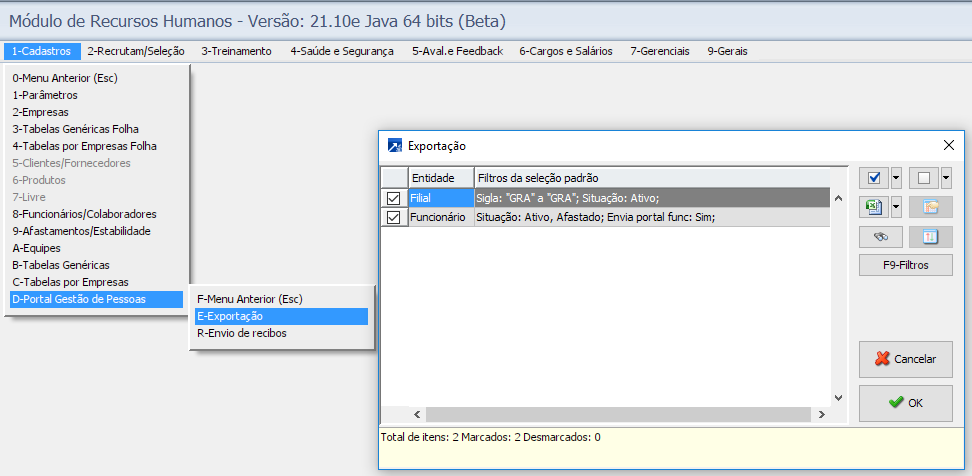
Task: Click the Entidade column header
Action: pyautogui.click(x=441, y=178)
